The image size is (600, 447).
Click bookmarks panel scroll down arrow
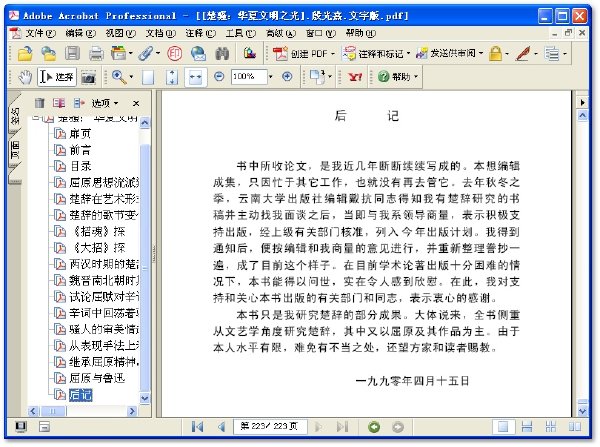click(145, 398)
